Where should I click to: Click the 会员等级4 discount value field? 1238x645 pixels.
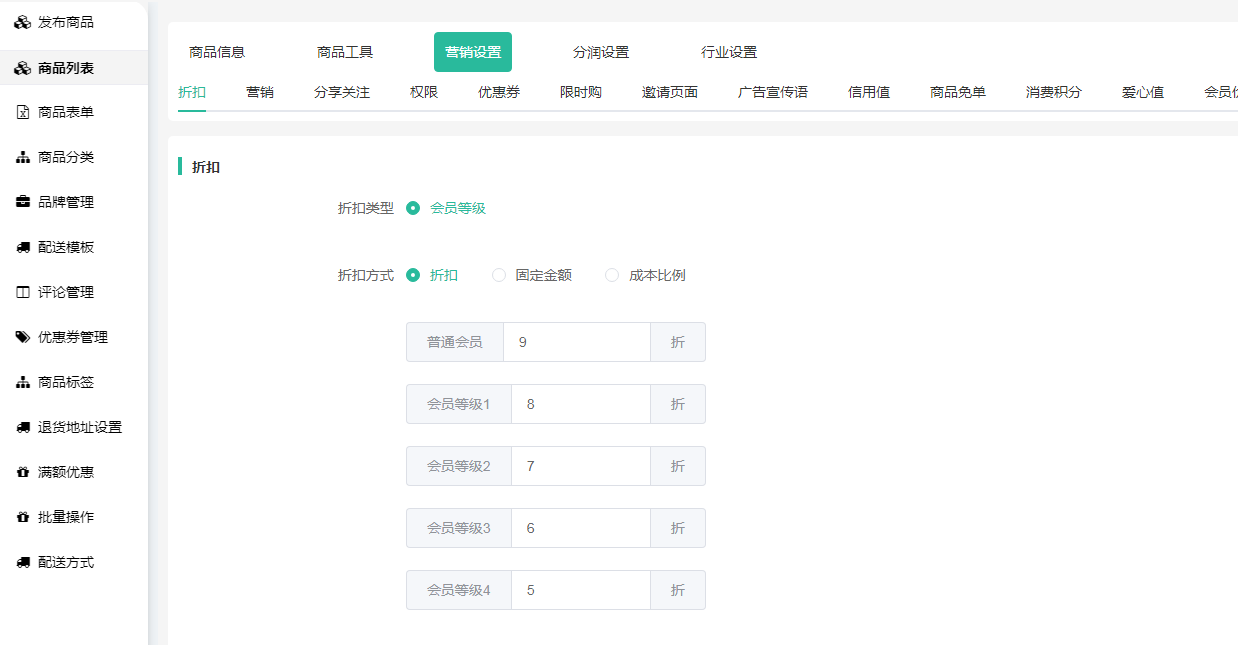coord(580,590)
